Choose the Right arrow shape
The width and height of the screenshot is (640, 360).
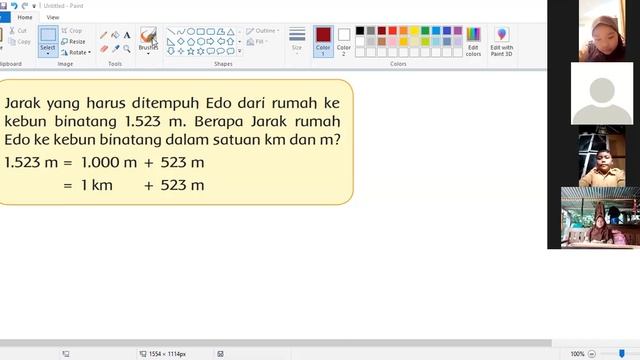tap(211, 41)
